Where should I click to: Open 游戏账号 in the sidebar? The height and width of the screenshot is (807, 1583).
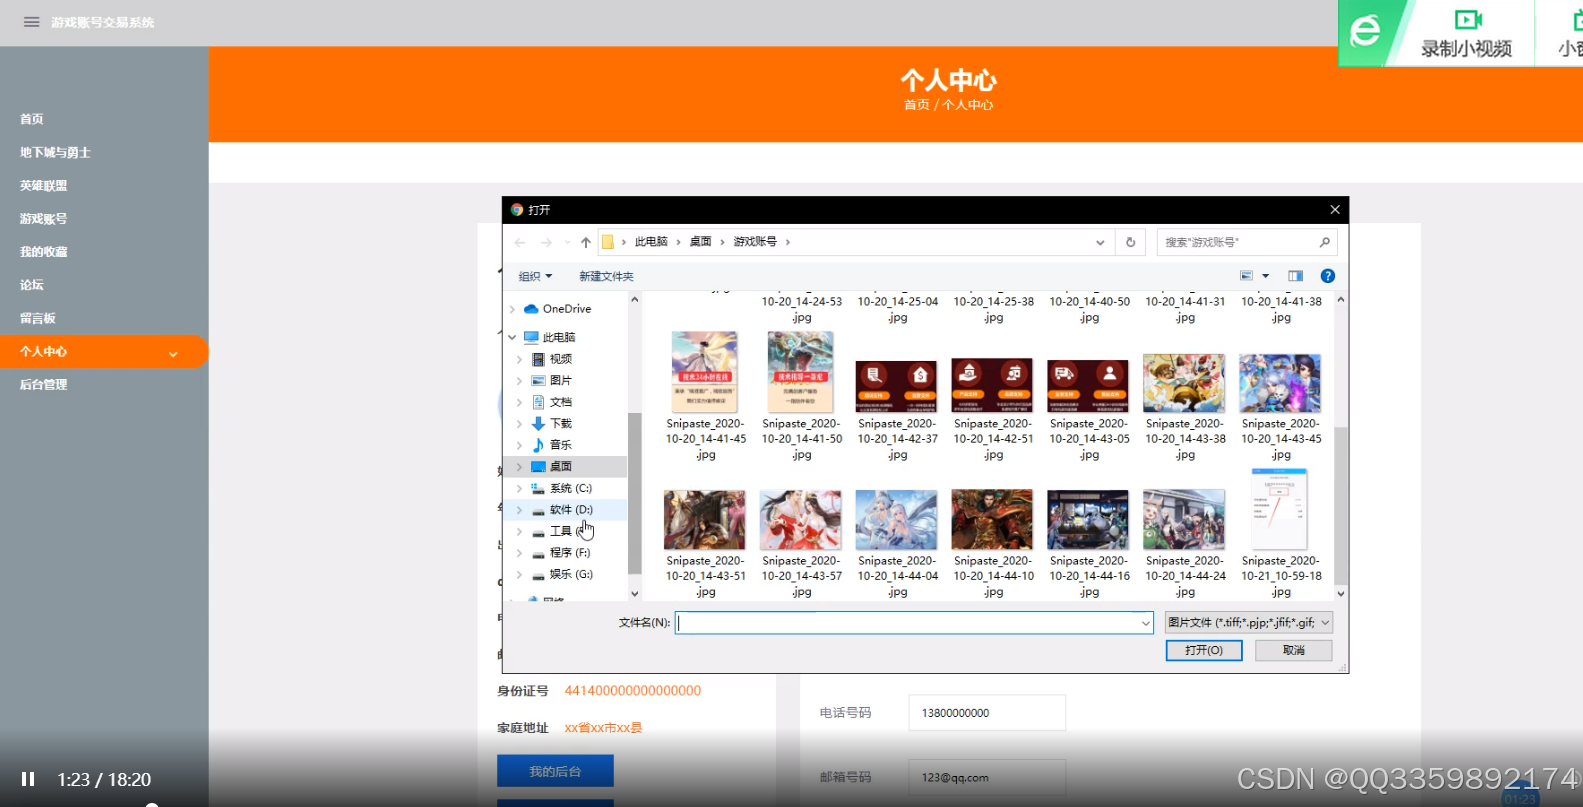pyautogui.click(x=44, y=218)
